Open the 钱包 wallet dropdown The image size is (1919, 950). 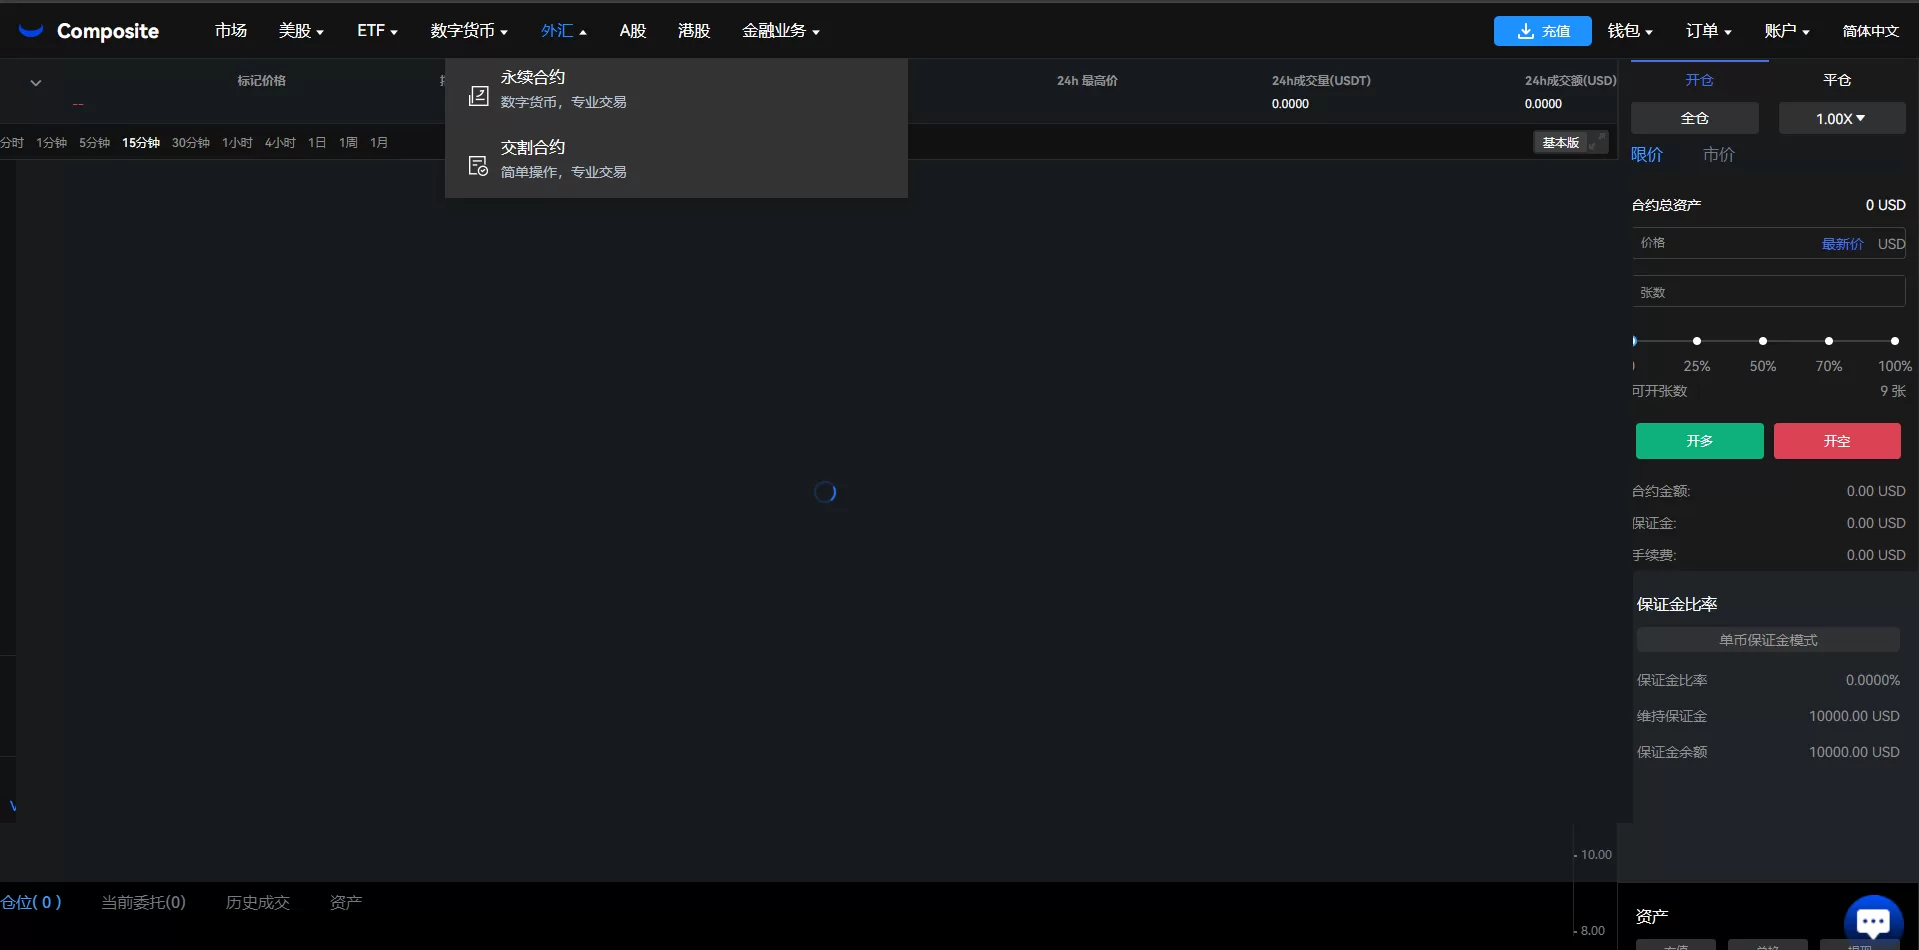[1629, 31]
